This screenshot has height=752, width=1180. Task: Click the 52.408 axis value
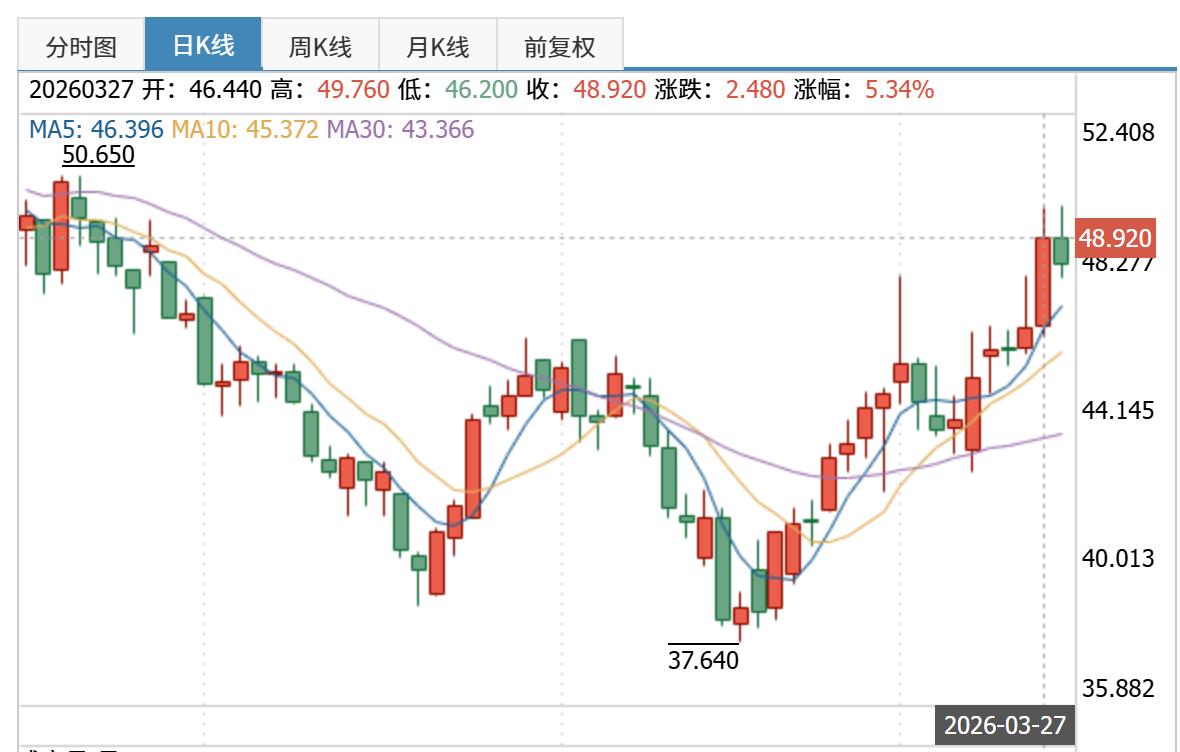tap(1118, 132)
